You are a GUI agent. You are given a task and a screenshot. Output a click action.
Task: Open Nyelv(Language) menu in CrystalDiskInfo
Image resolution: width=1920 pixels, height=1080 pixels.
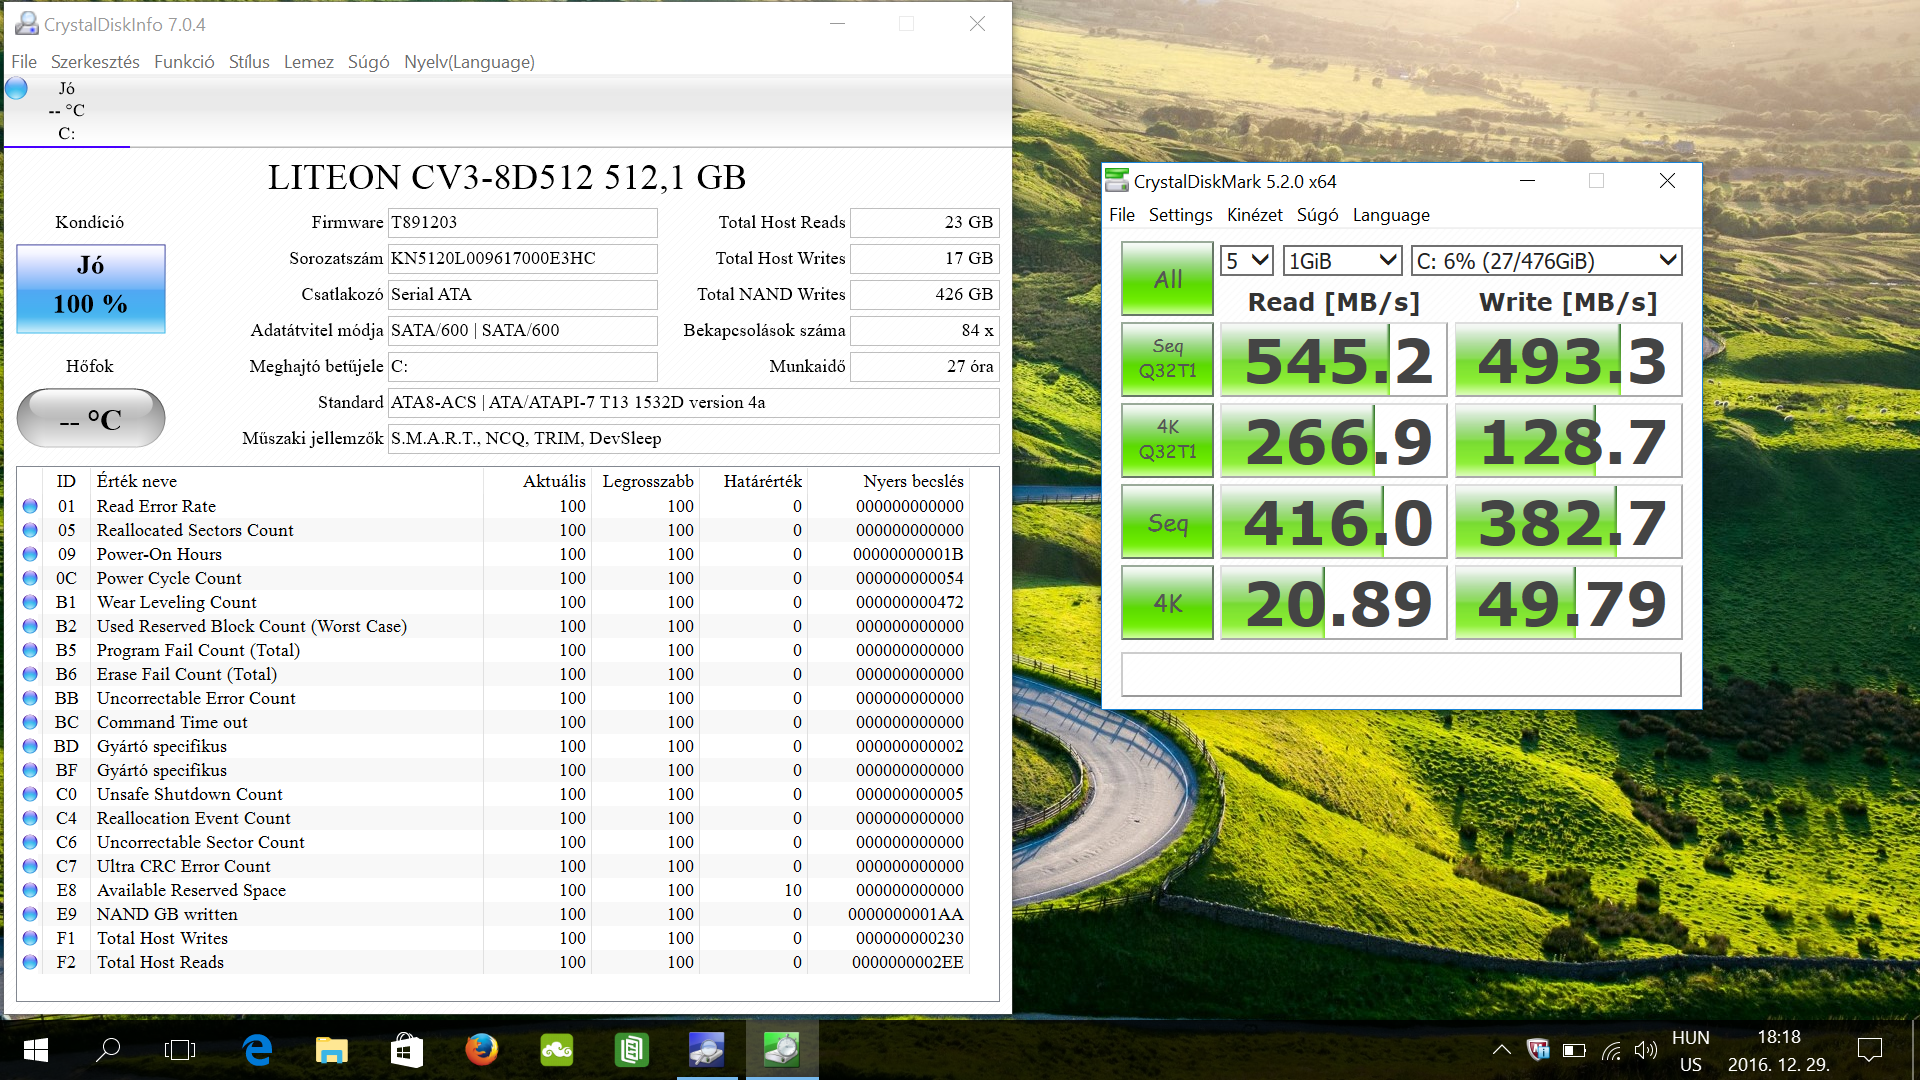pos(469,62)
